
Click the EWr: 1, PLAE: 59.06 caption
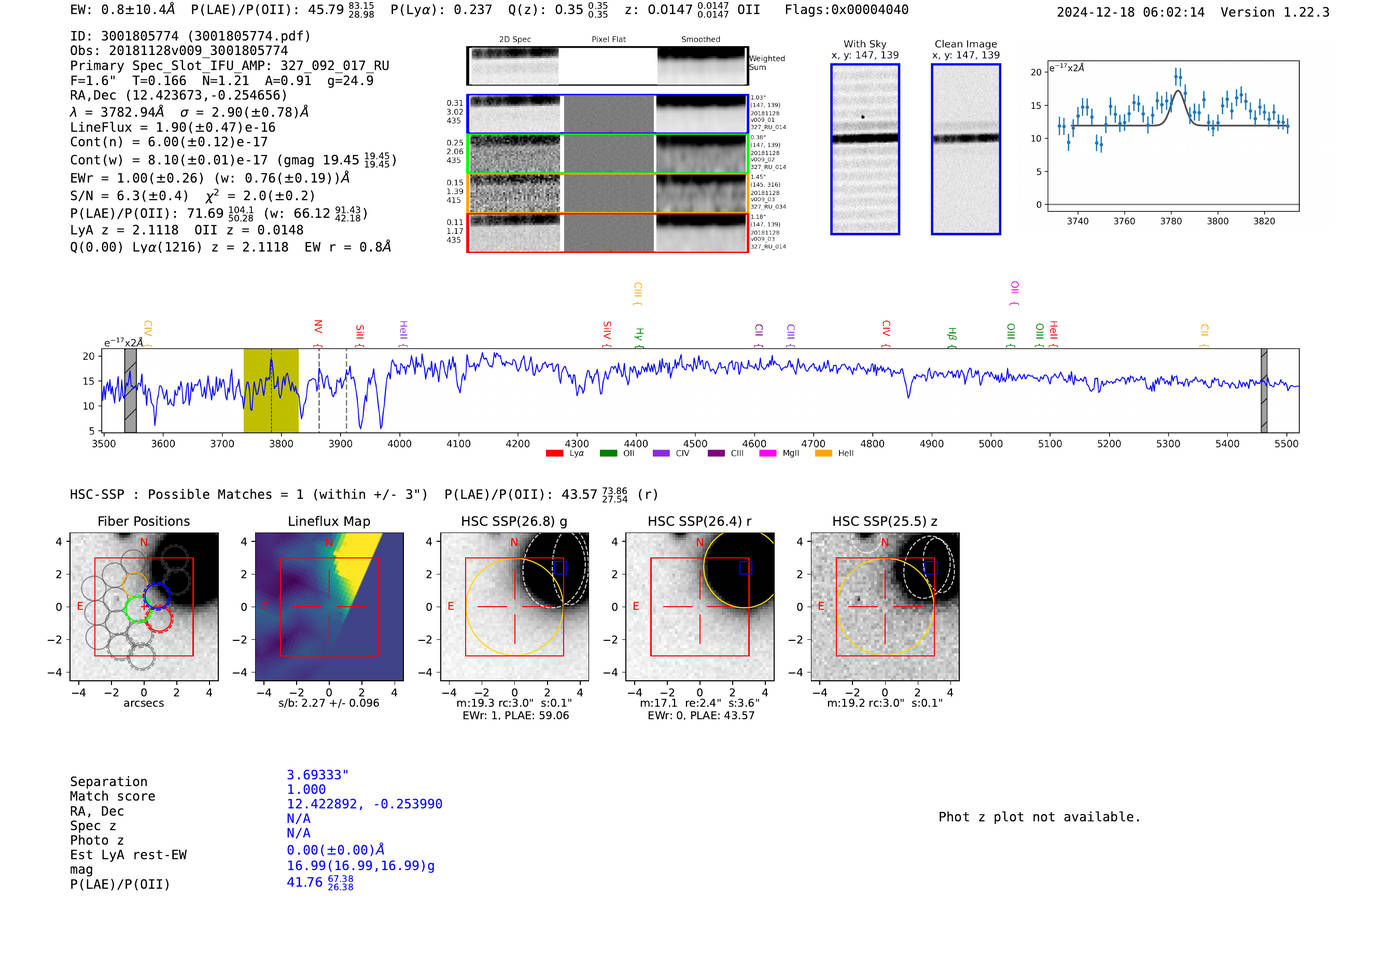(x=517, y=715)
